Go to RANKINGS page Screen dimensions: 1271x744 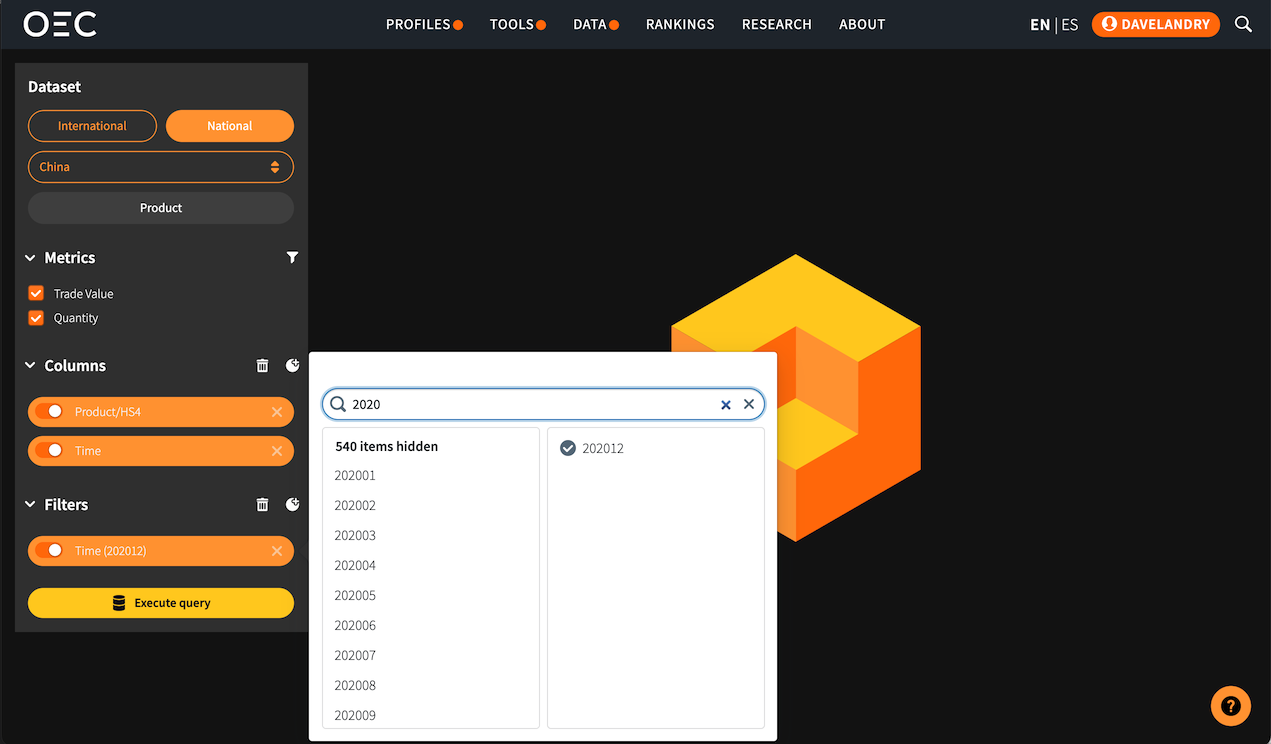tap(680, 24)
